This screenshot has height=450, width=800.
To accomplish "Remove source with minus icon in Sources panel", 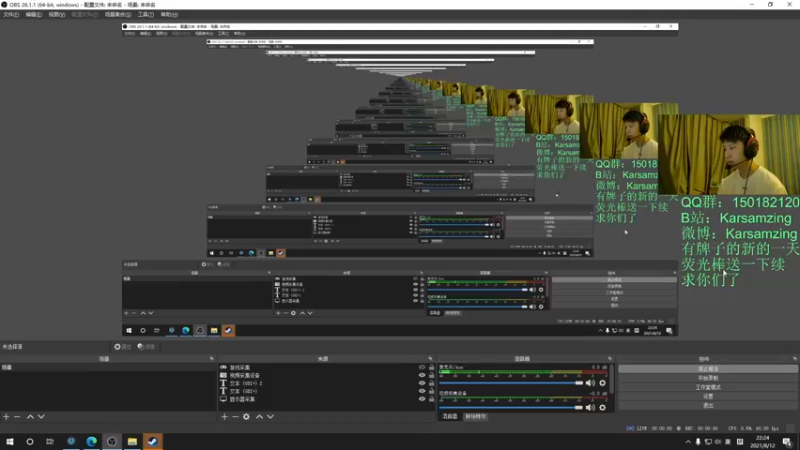I will [235, 417].
